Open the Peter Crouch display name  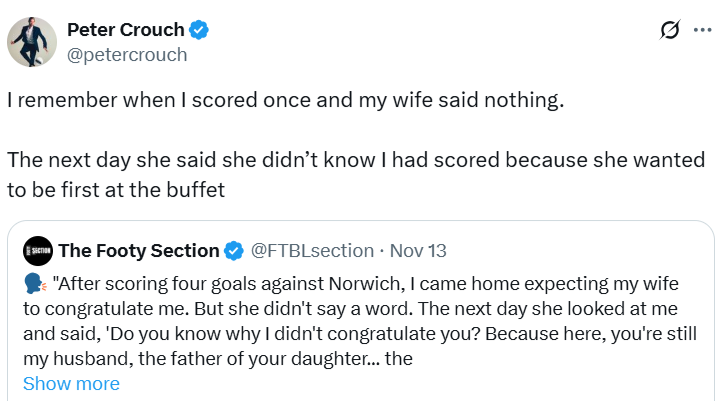(126, 30)
